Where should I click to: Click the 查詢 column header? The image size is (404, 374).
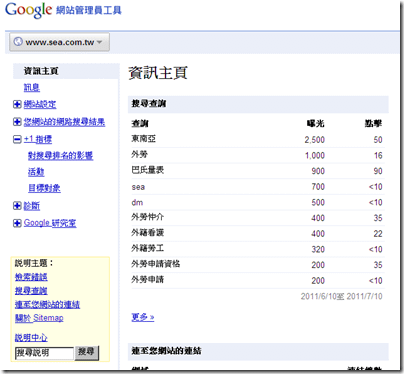click(x=140, y=124)
